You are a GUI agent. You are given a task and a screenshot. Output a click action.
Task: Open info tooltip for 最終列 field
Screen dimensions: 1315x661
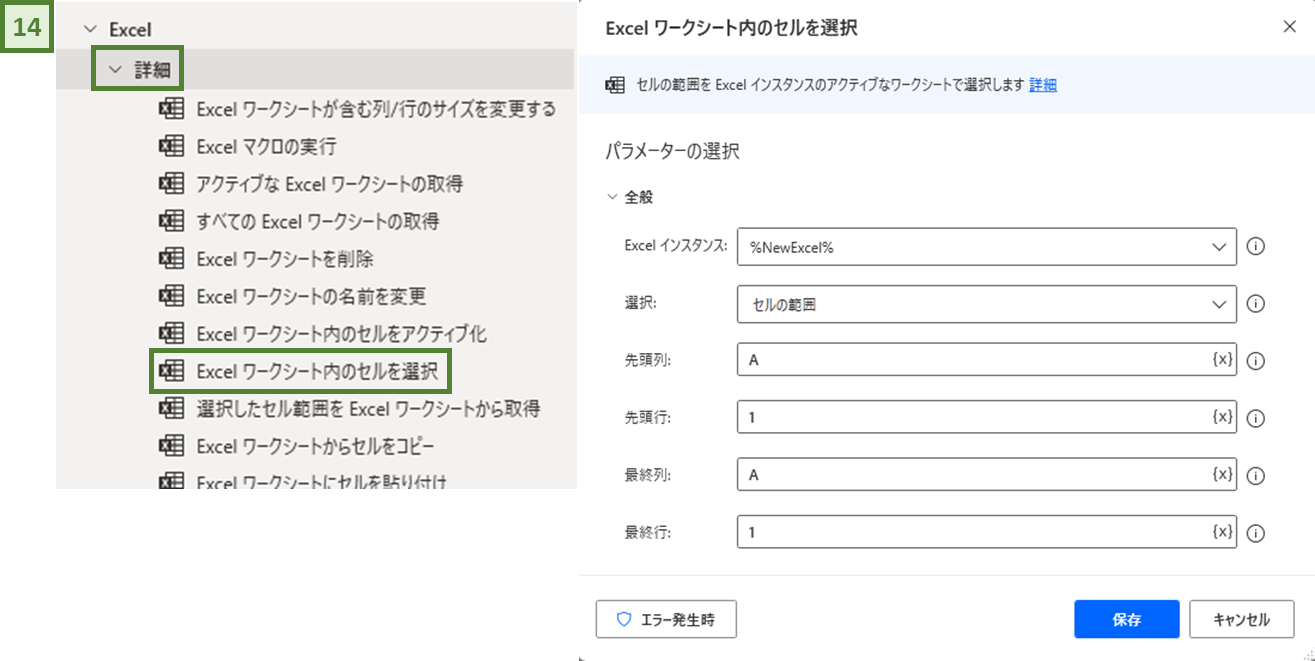(1257, 476)
